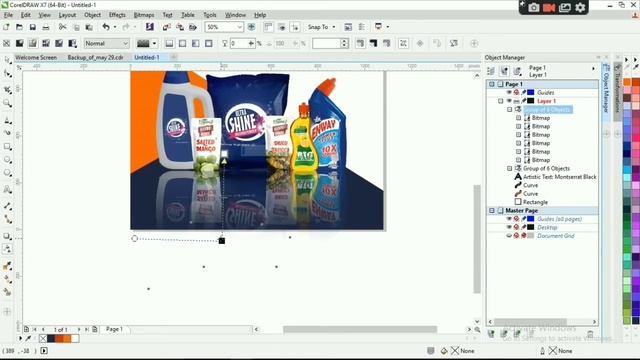
Task: Collapse the Master Page tree node
Action: coord(492,211)
